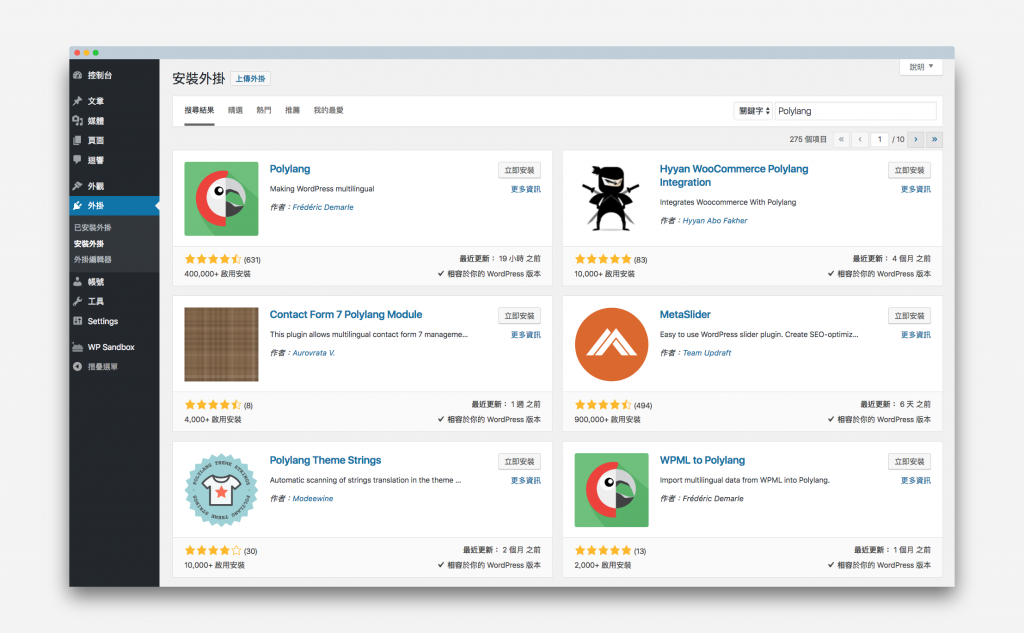Open Polylang Theme Strings title link
This screenshot has height=633, width=1024.
tap(325, 461)
